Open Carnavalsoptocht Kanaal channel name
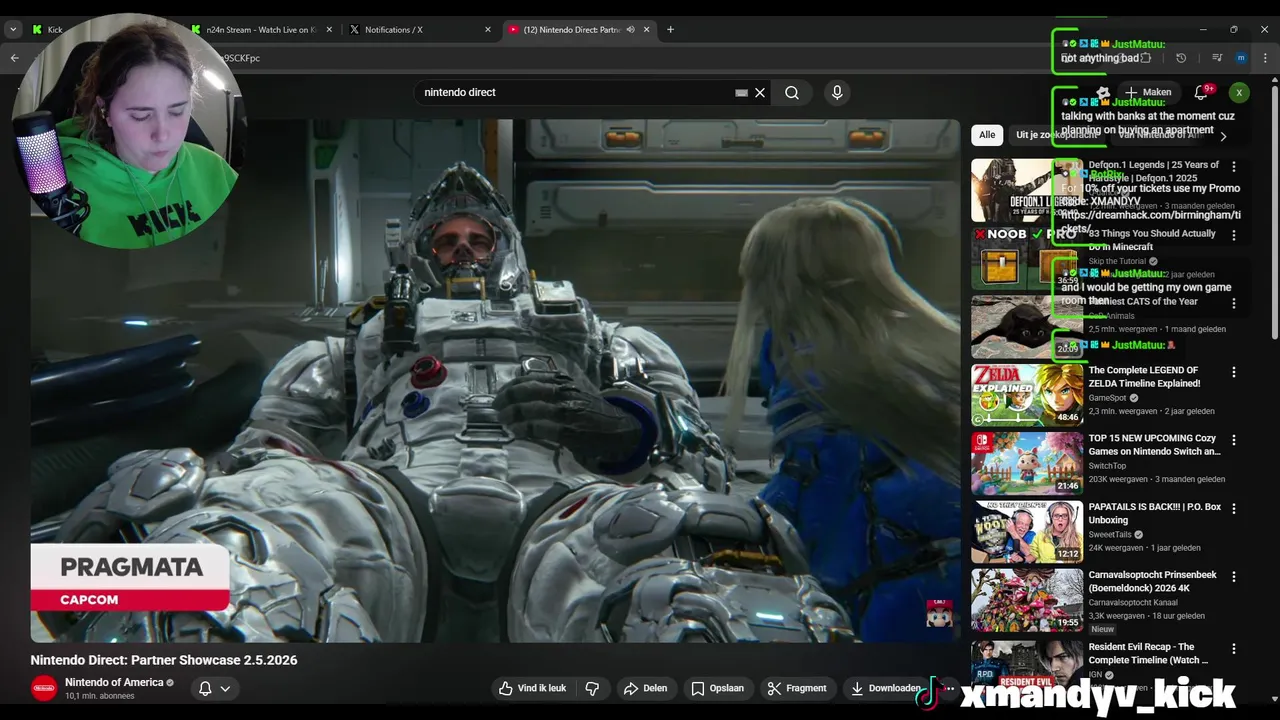 (x=1135, y=602)
